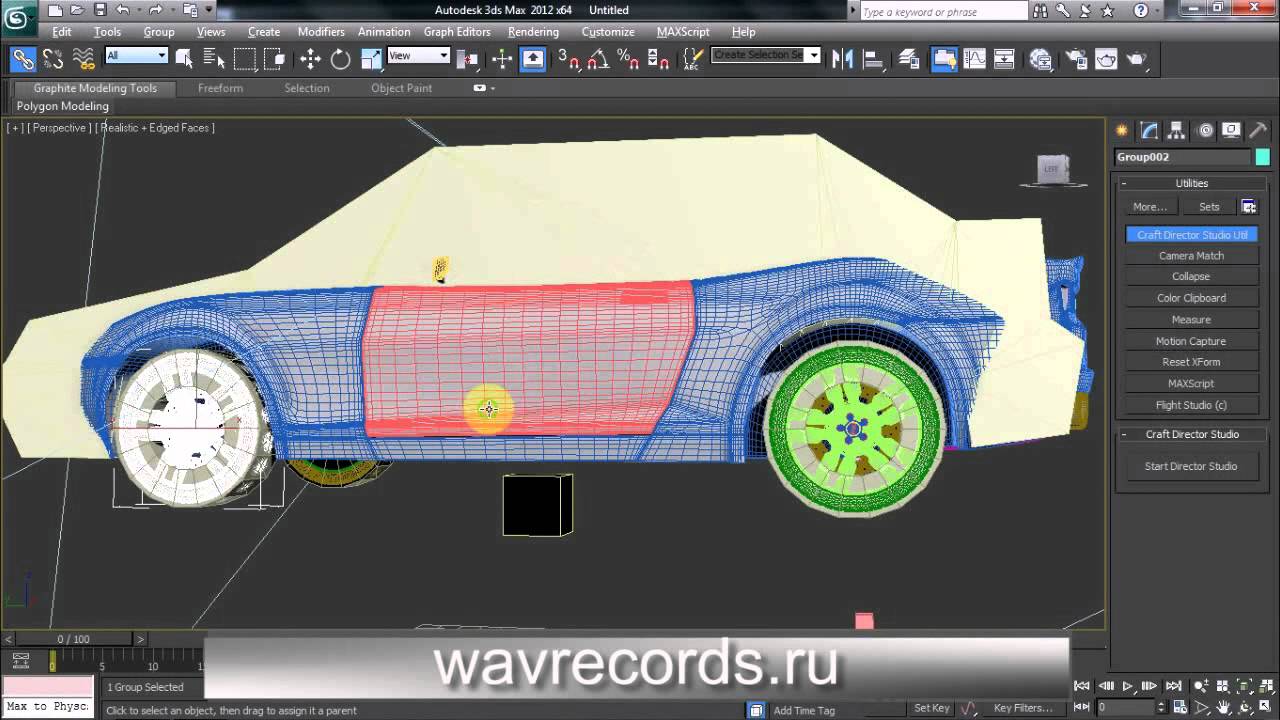Viewport: 1280px width, 720px height.
Task: Toggle the Angle Snap button
Action: pos(598,59)
